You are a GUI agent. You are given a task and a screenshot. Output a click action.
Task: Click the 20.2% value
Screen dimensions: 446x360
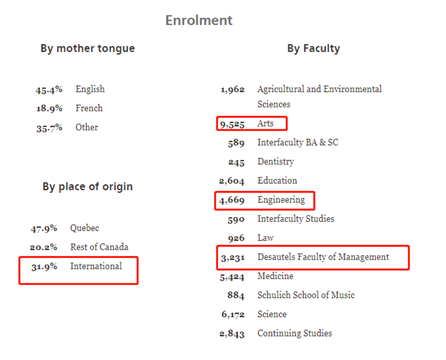click(x=43, y=247)
